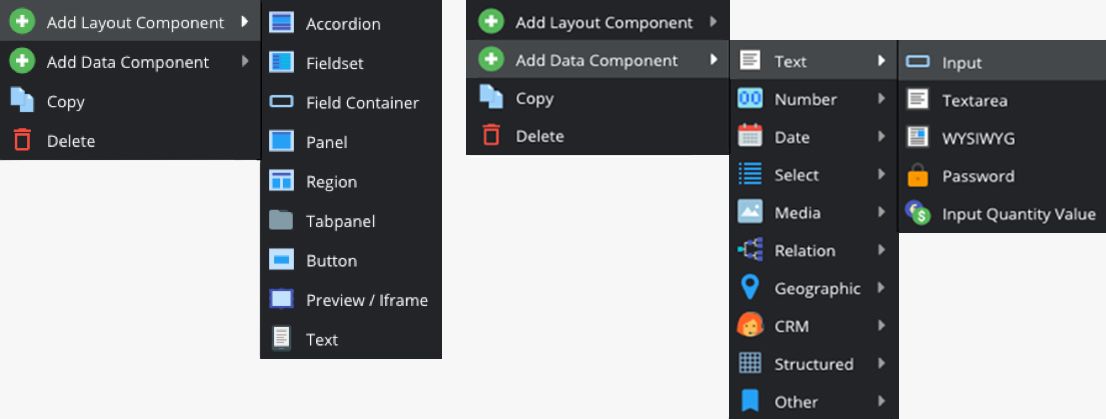Choose the Tabpanel folder icon
Screen dimensions: 1106x419
(x=281, y=221)
